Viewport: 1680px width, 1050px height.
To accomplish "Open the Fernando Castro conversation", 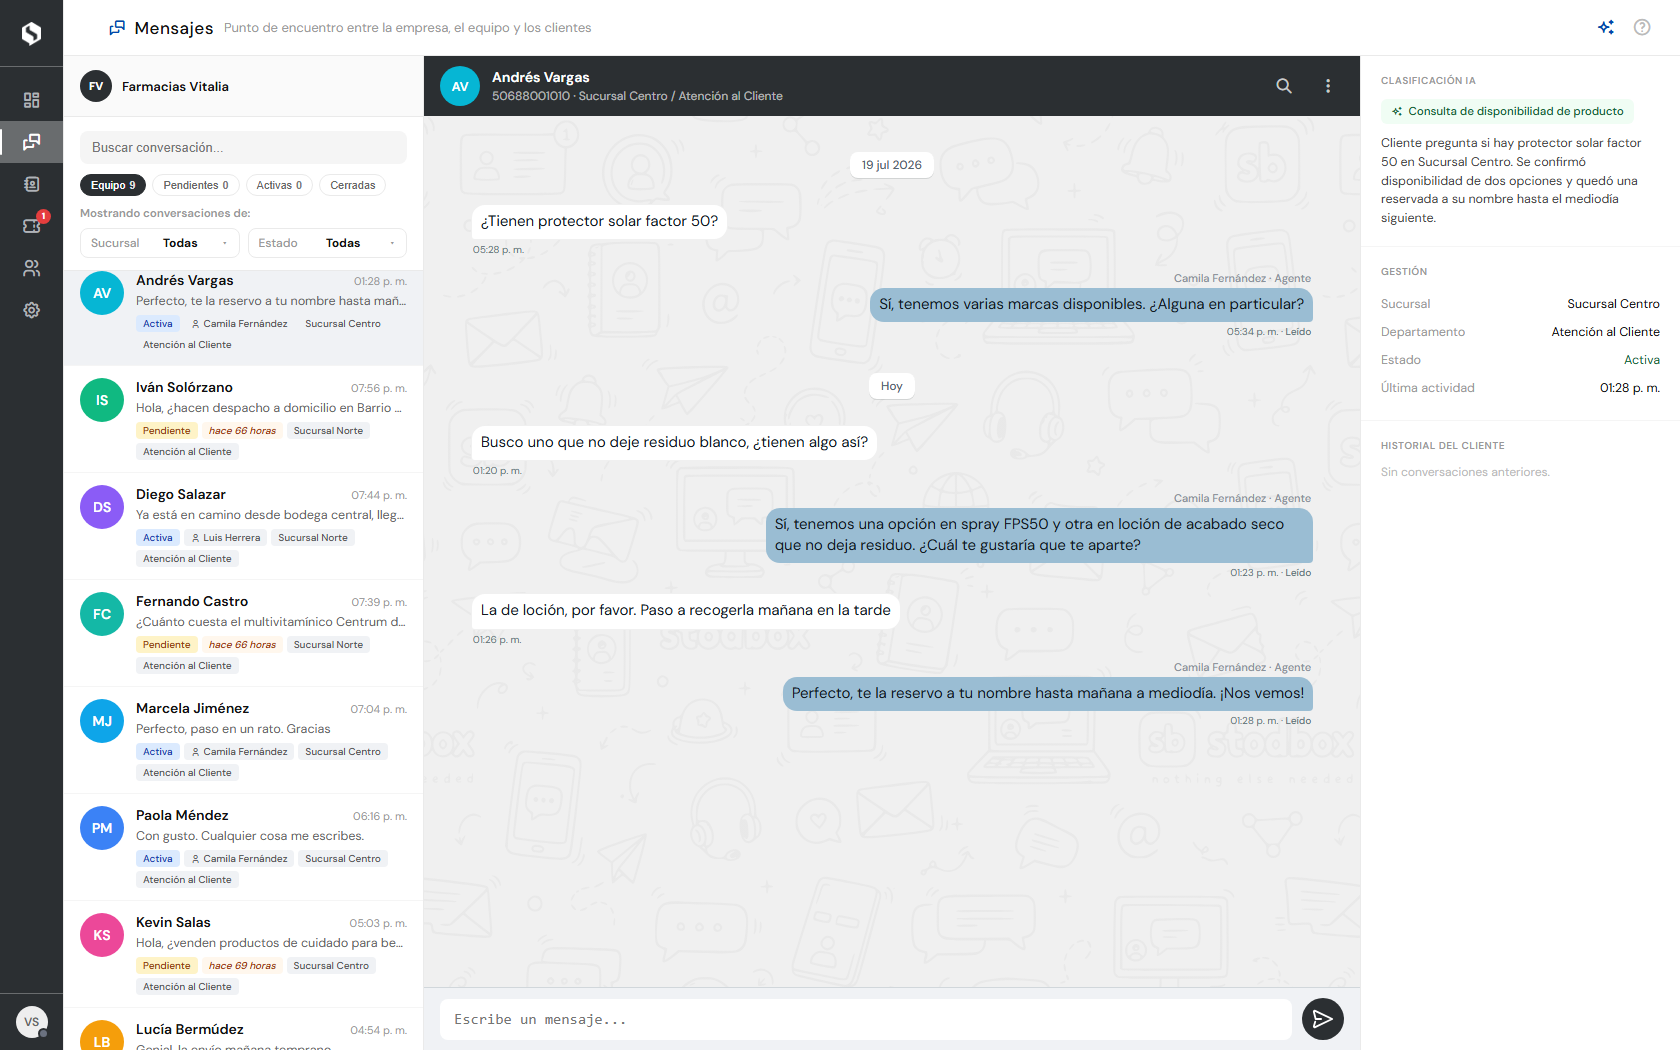I will point(243,633).
